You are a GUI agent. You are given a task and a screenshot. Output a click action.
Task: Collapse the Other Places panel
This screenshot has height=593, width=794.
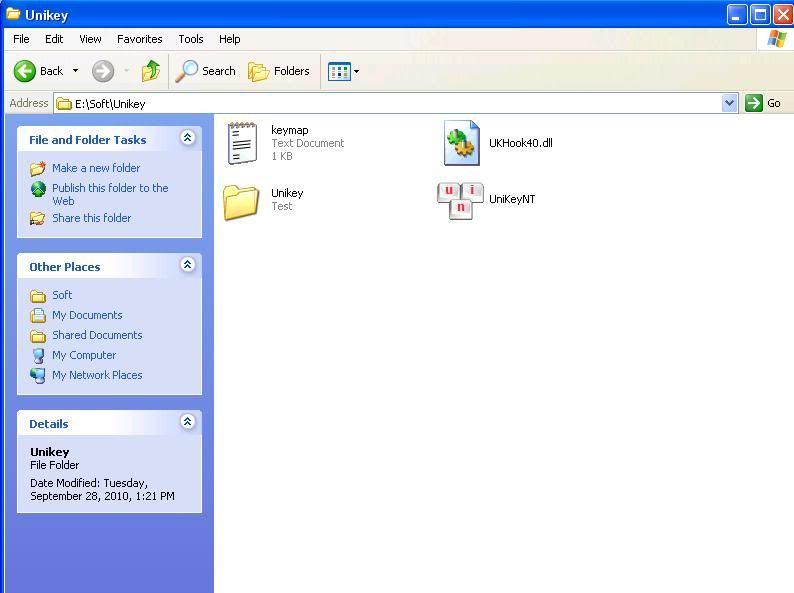187,265
